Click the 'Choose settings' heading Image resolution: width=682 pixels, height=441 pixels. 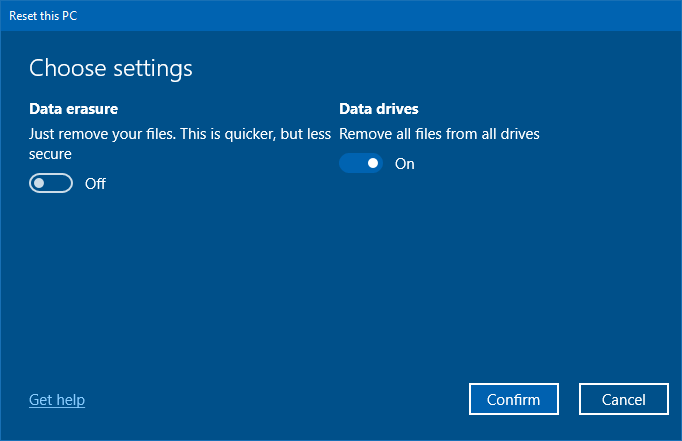coord(111,68)
